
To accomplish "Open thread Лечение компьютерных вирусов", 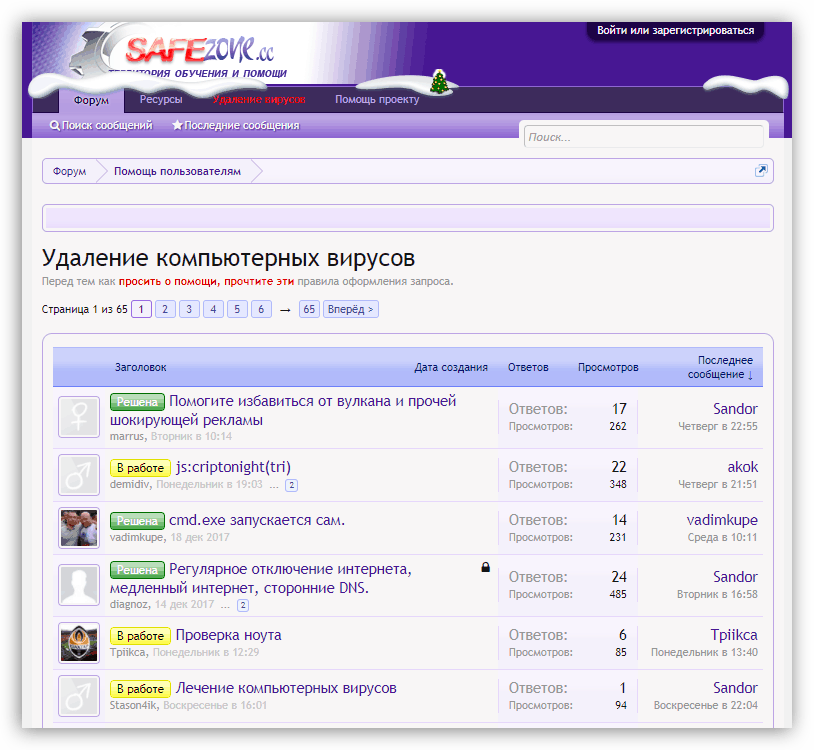I will 286,688.
